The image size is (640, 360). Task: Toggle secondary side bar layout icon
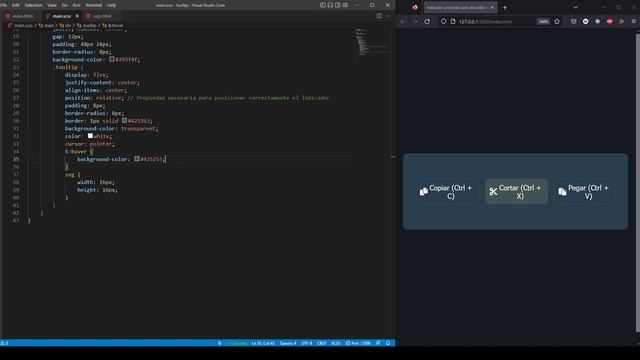point(338,5)
